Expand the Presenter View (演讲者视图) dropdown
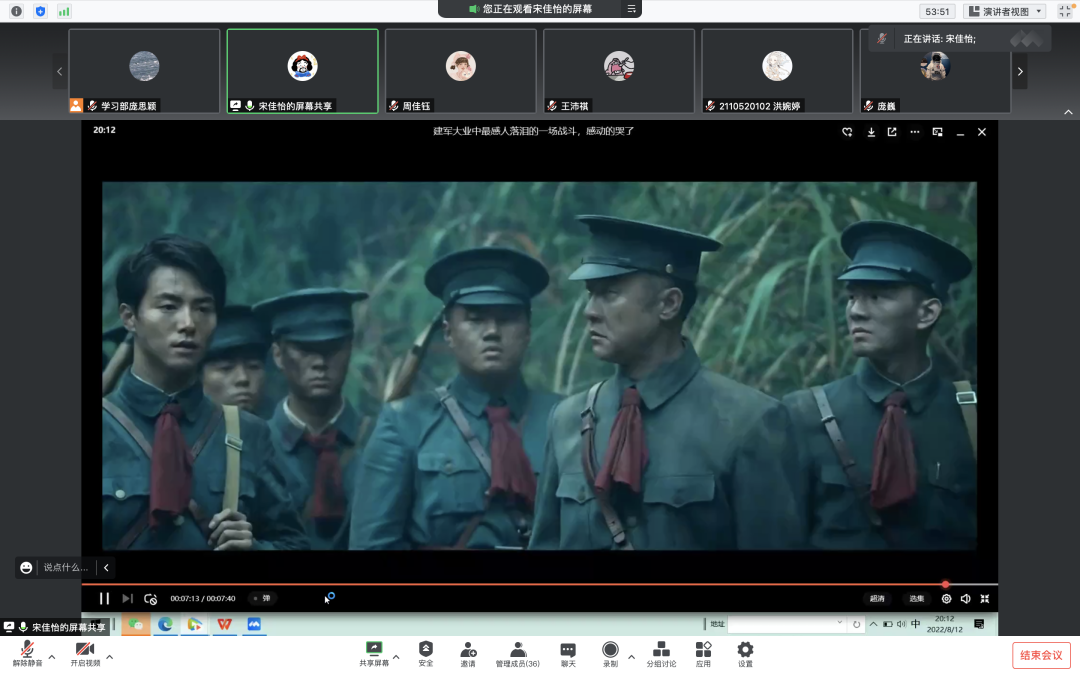 1005,11
